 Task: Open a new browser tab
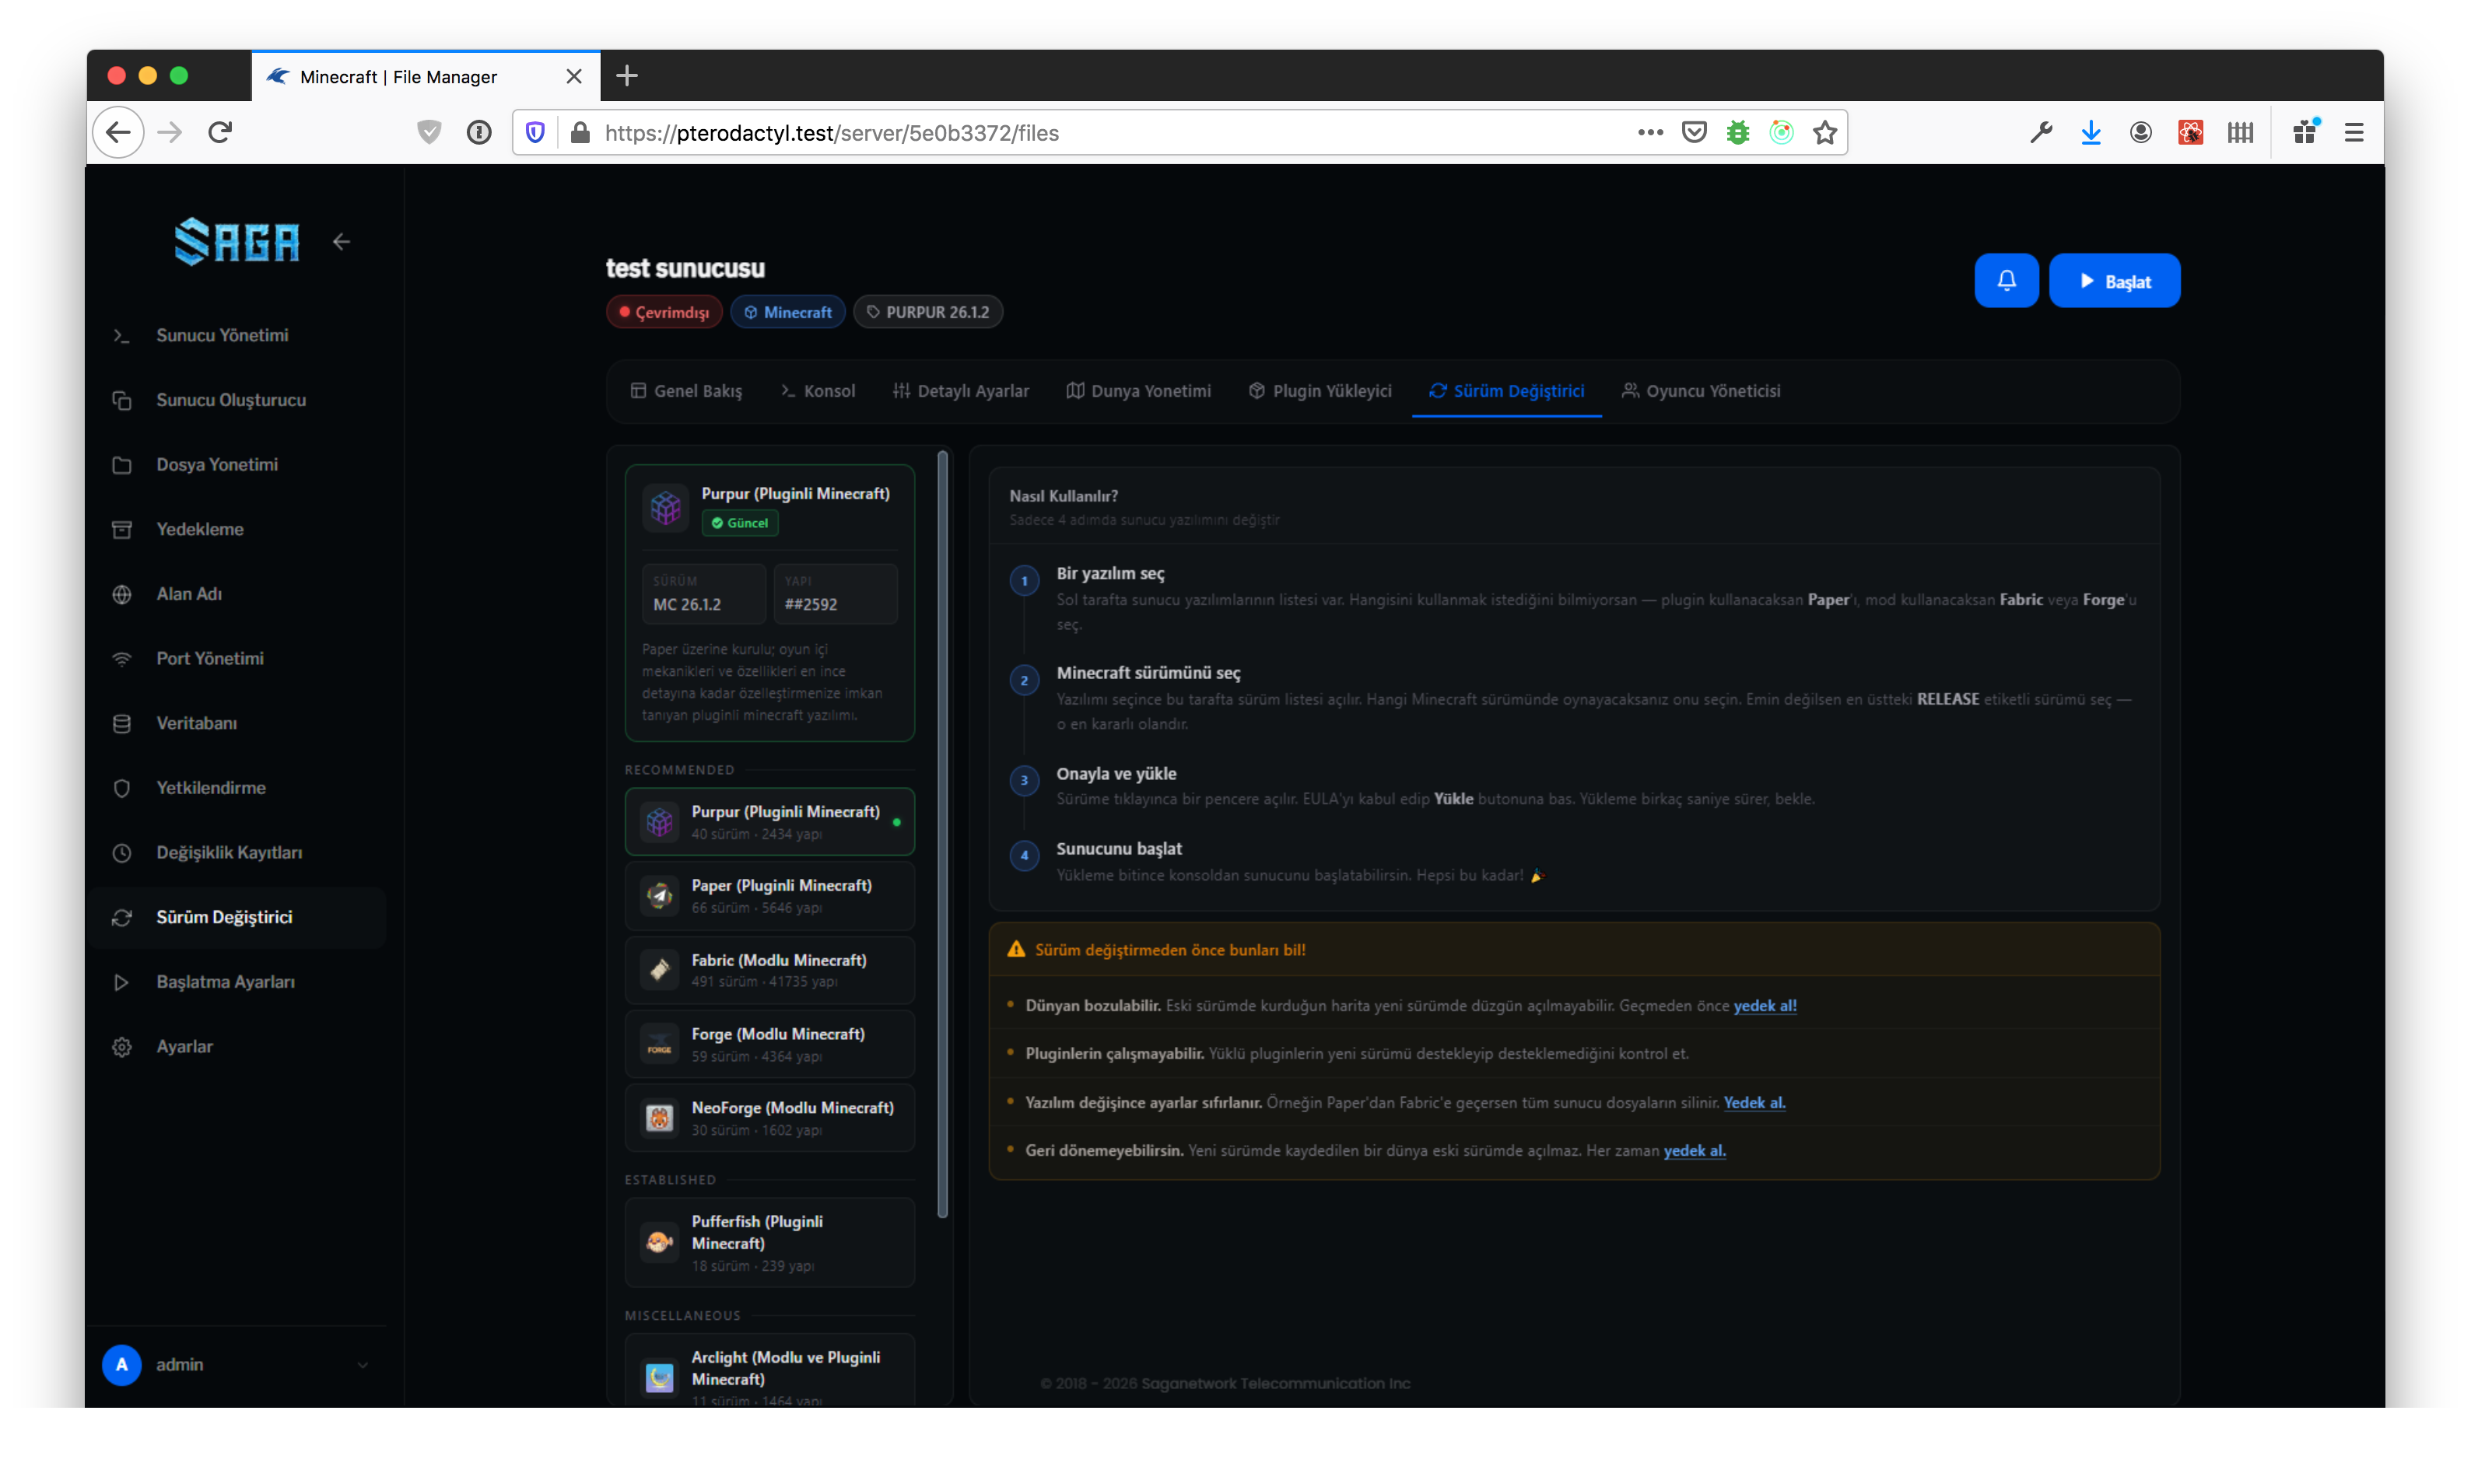627,76
